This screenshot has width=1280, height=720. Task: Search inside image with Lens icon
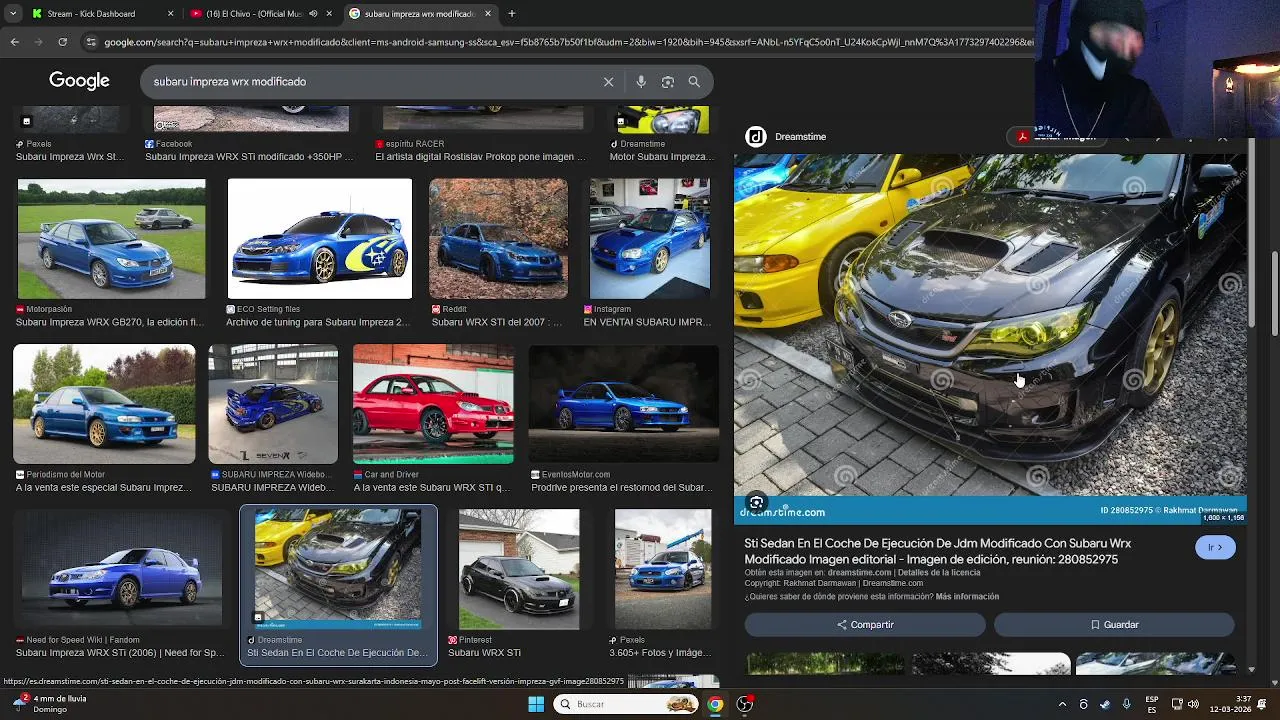point(757,503)
